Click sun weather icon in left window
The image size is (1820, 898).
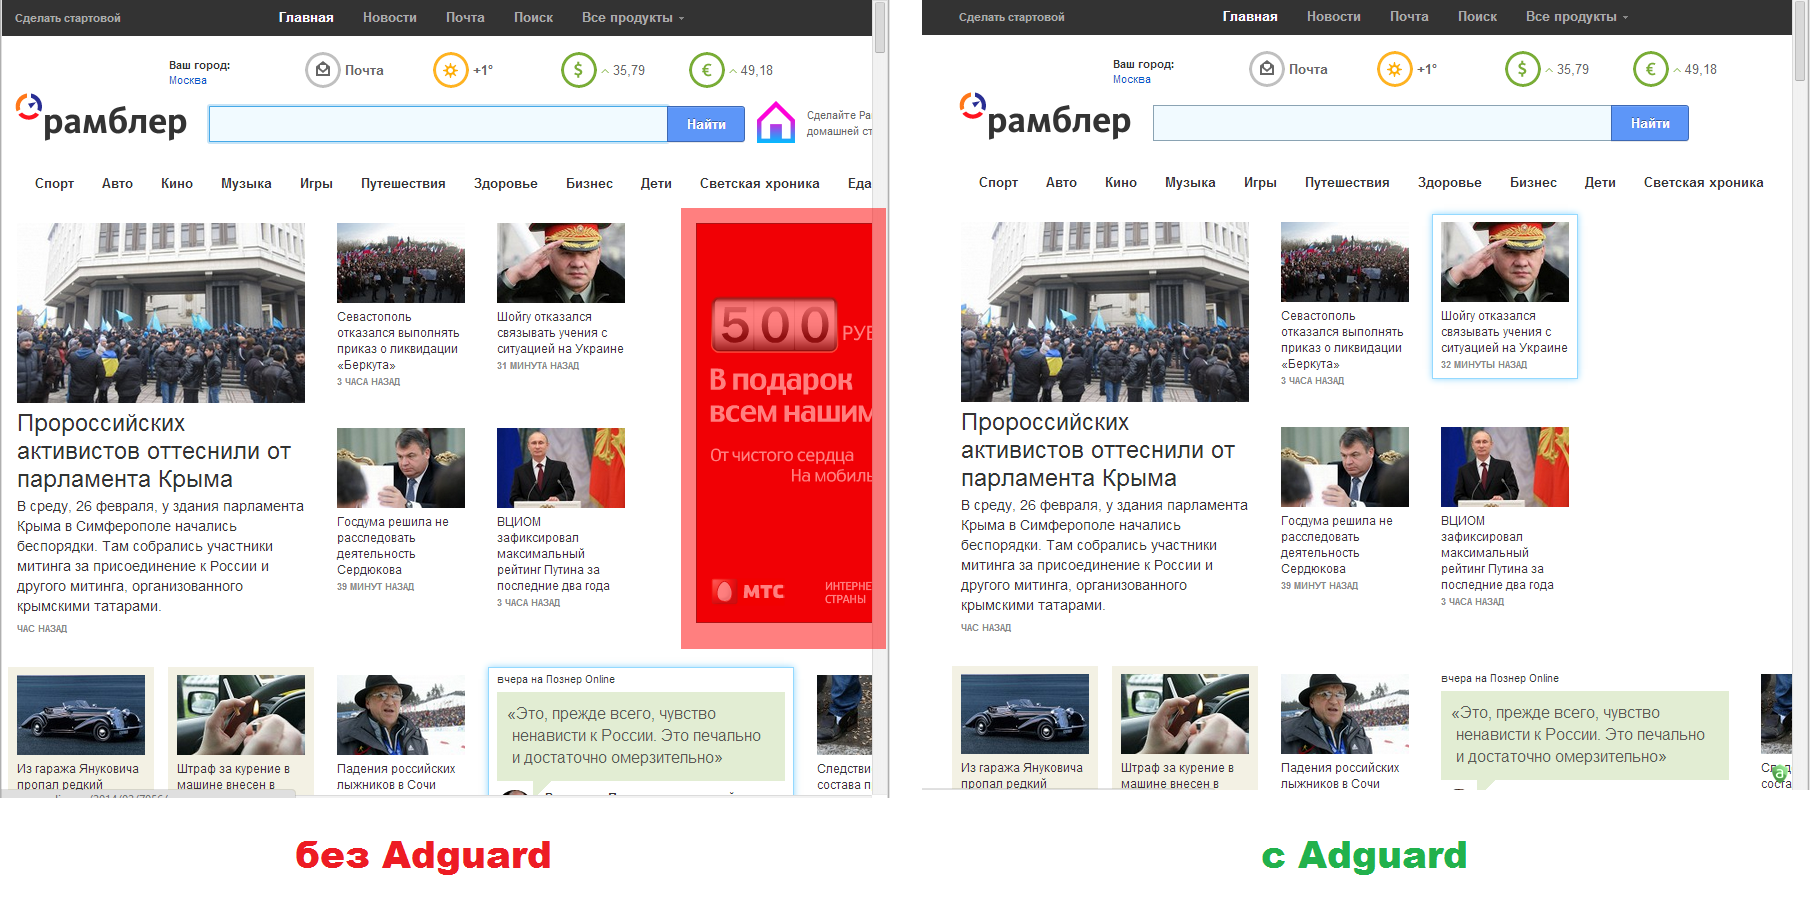[450, 70]
